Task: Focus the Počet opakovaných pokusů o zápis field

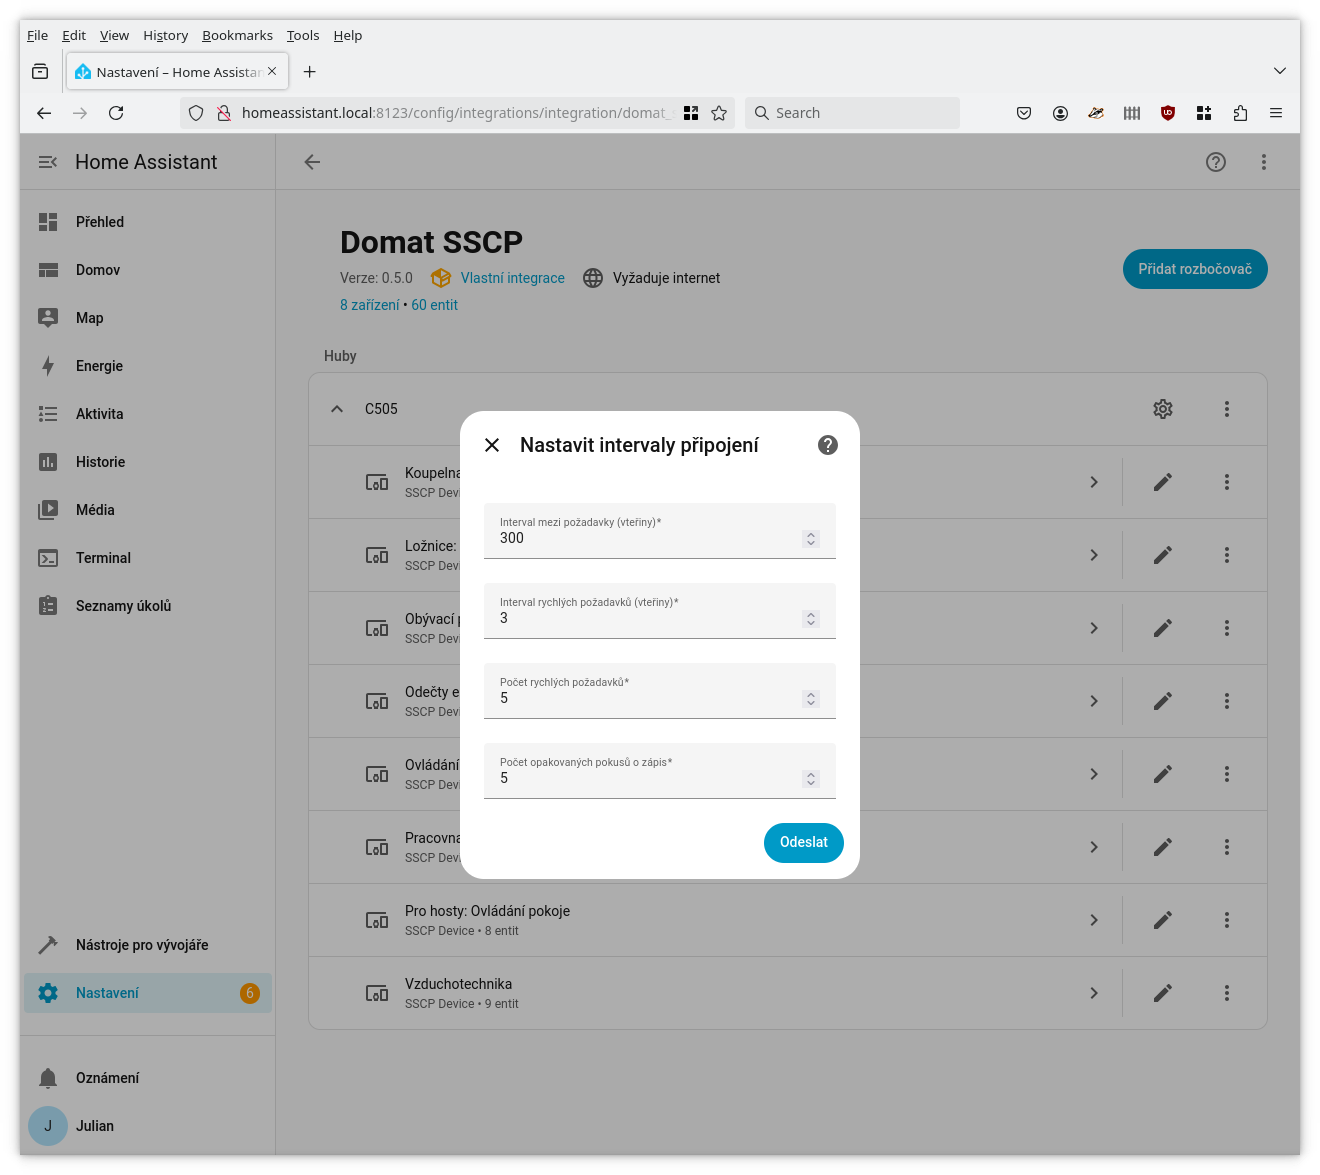Action: click(x=660, y=771)
